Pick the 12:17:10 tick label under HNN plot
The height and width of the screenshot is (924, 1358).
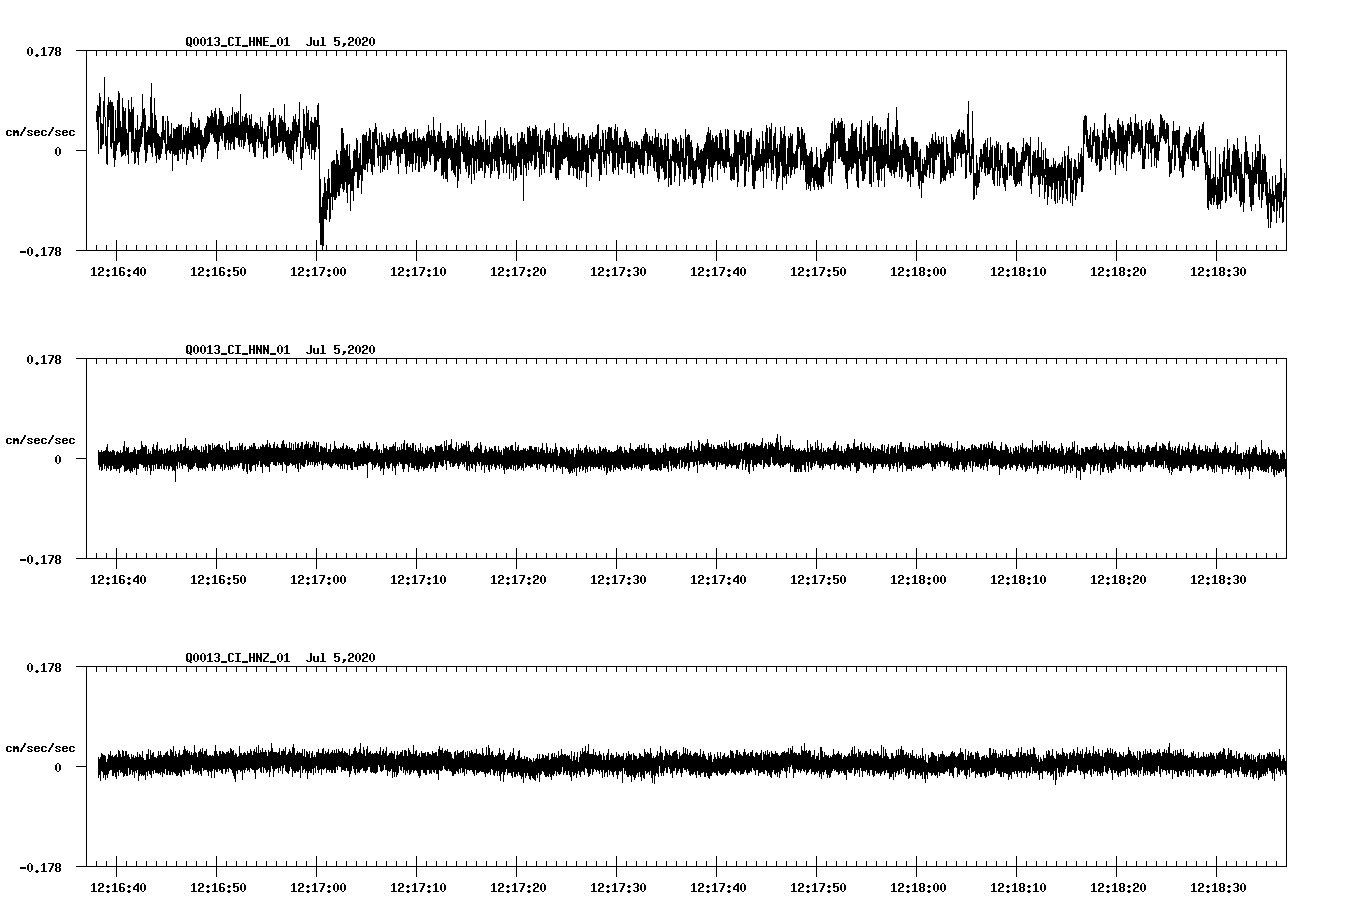pos(418,580)
